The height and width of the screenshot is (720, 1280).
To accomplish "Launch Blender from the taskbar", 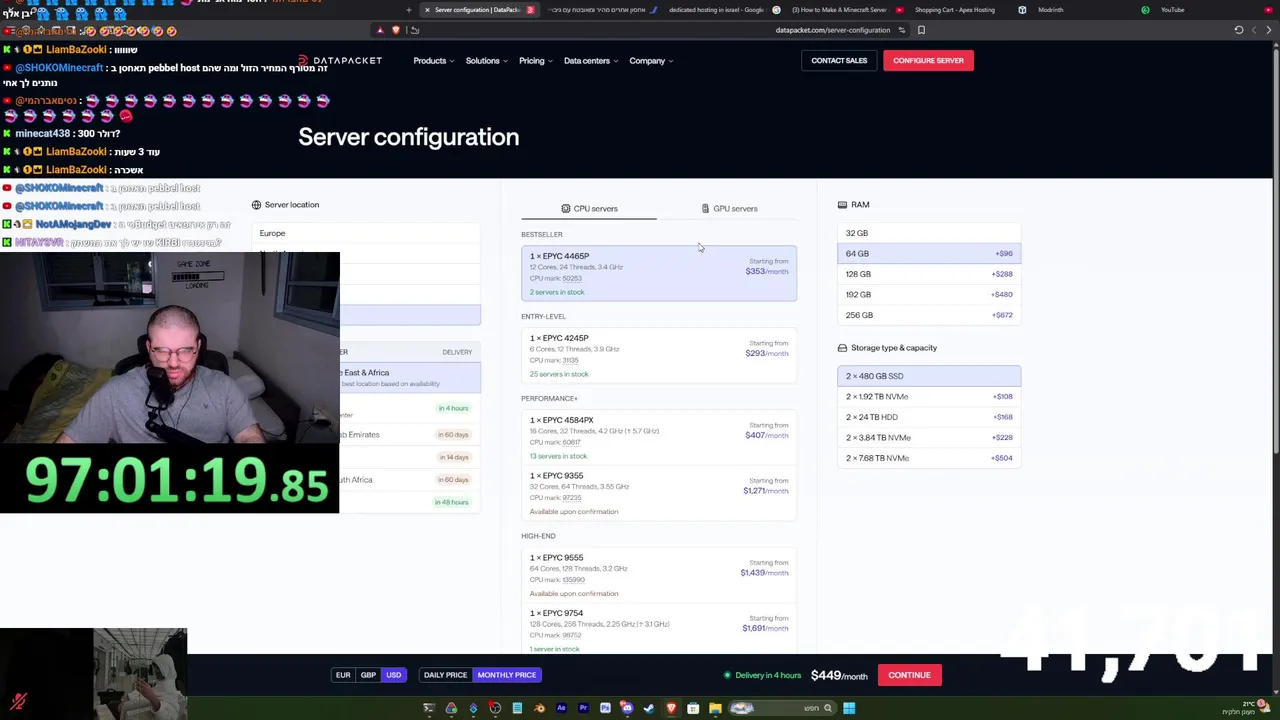I will pyautogui.click(x=539, y=708).
